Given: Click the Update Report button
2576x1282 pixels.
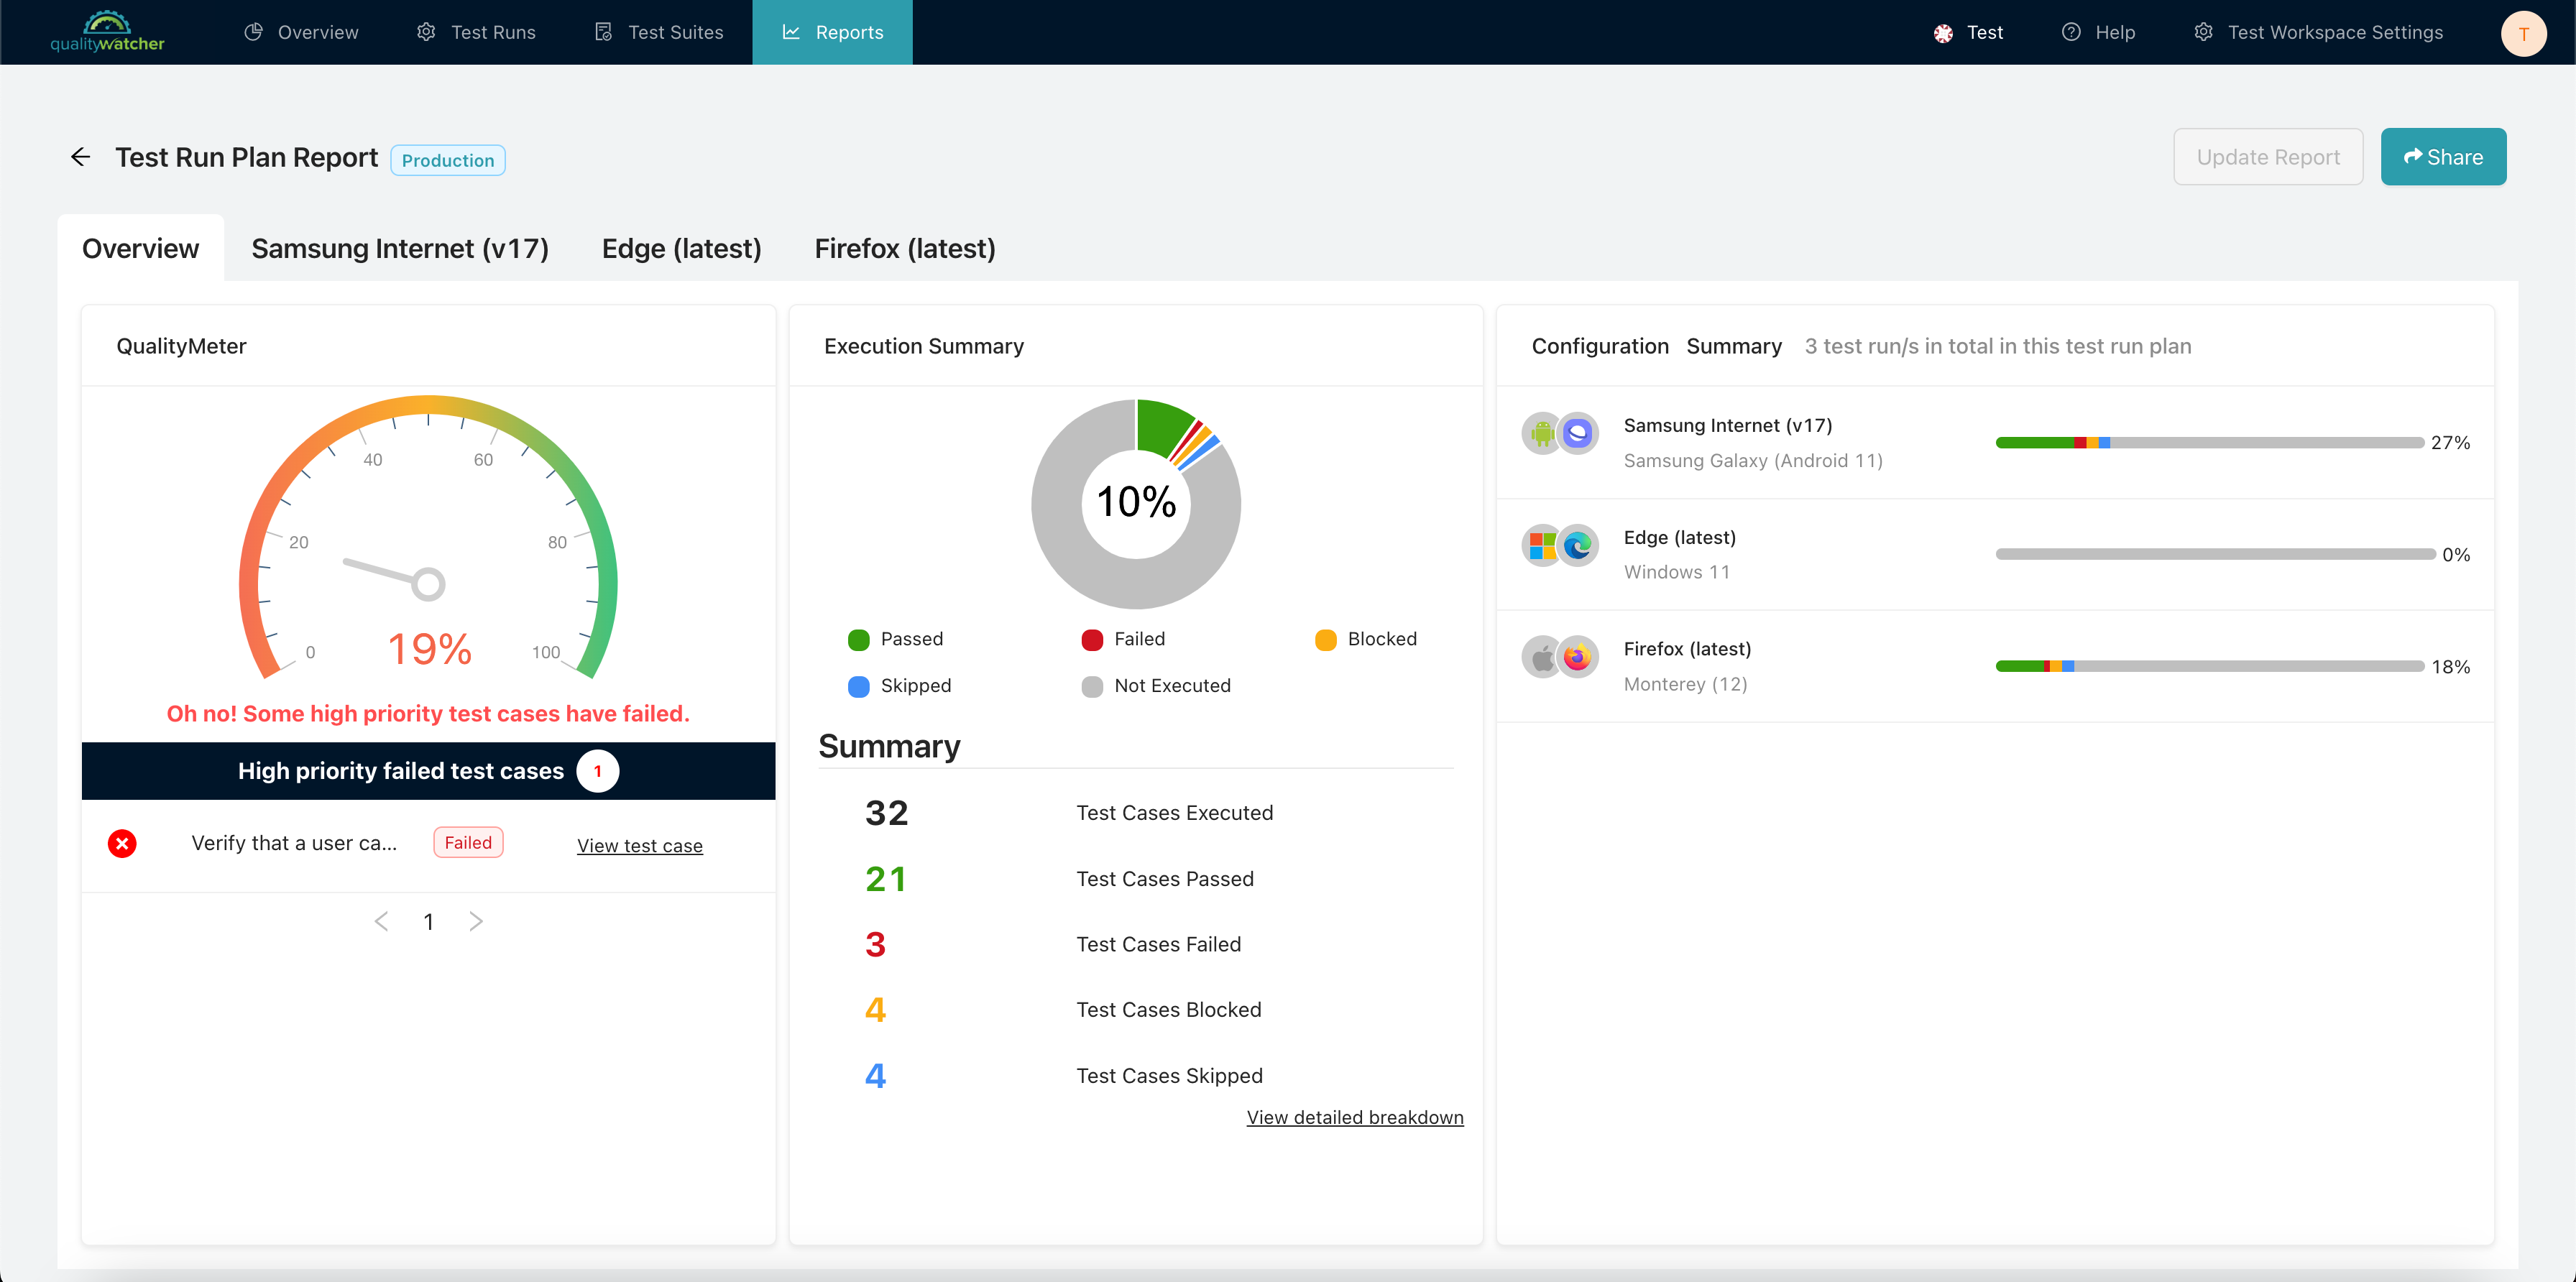Looking at the screenshot, I should tap(2268, 157).
